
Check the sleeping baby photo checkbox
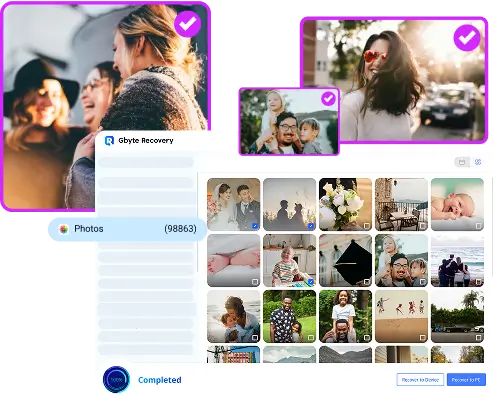click(479, 226)
